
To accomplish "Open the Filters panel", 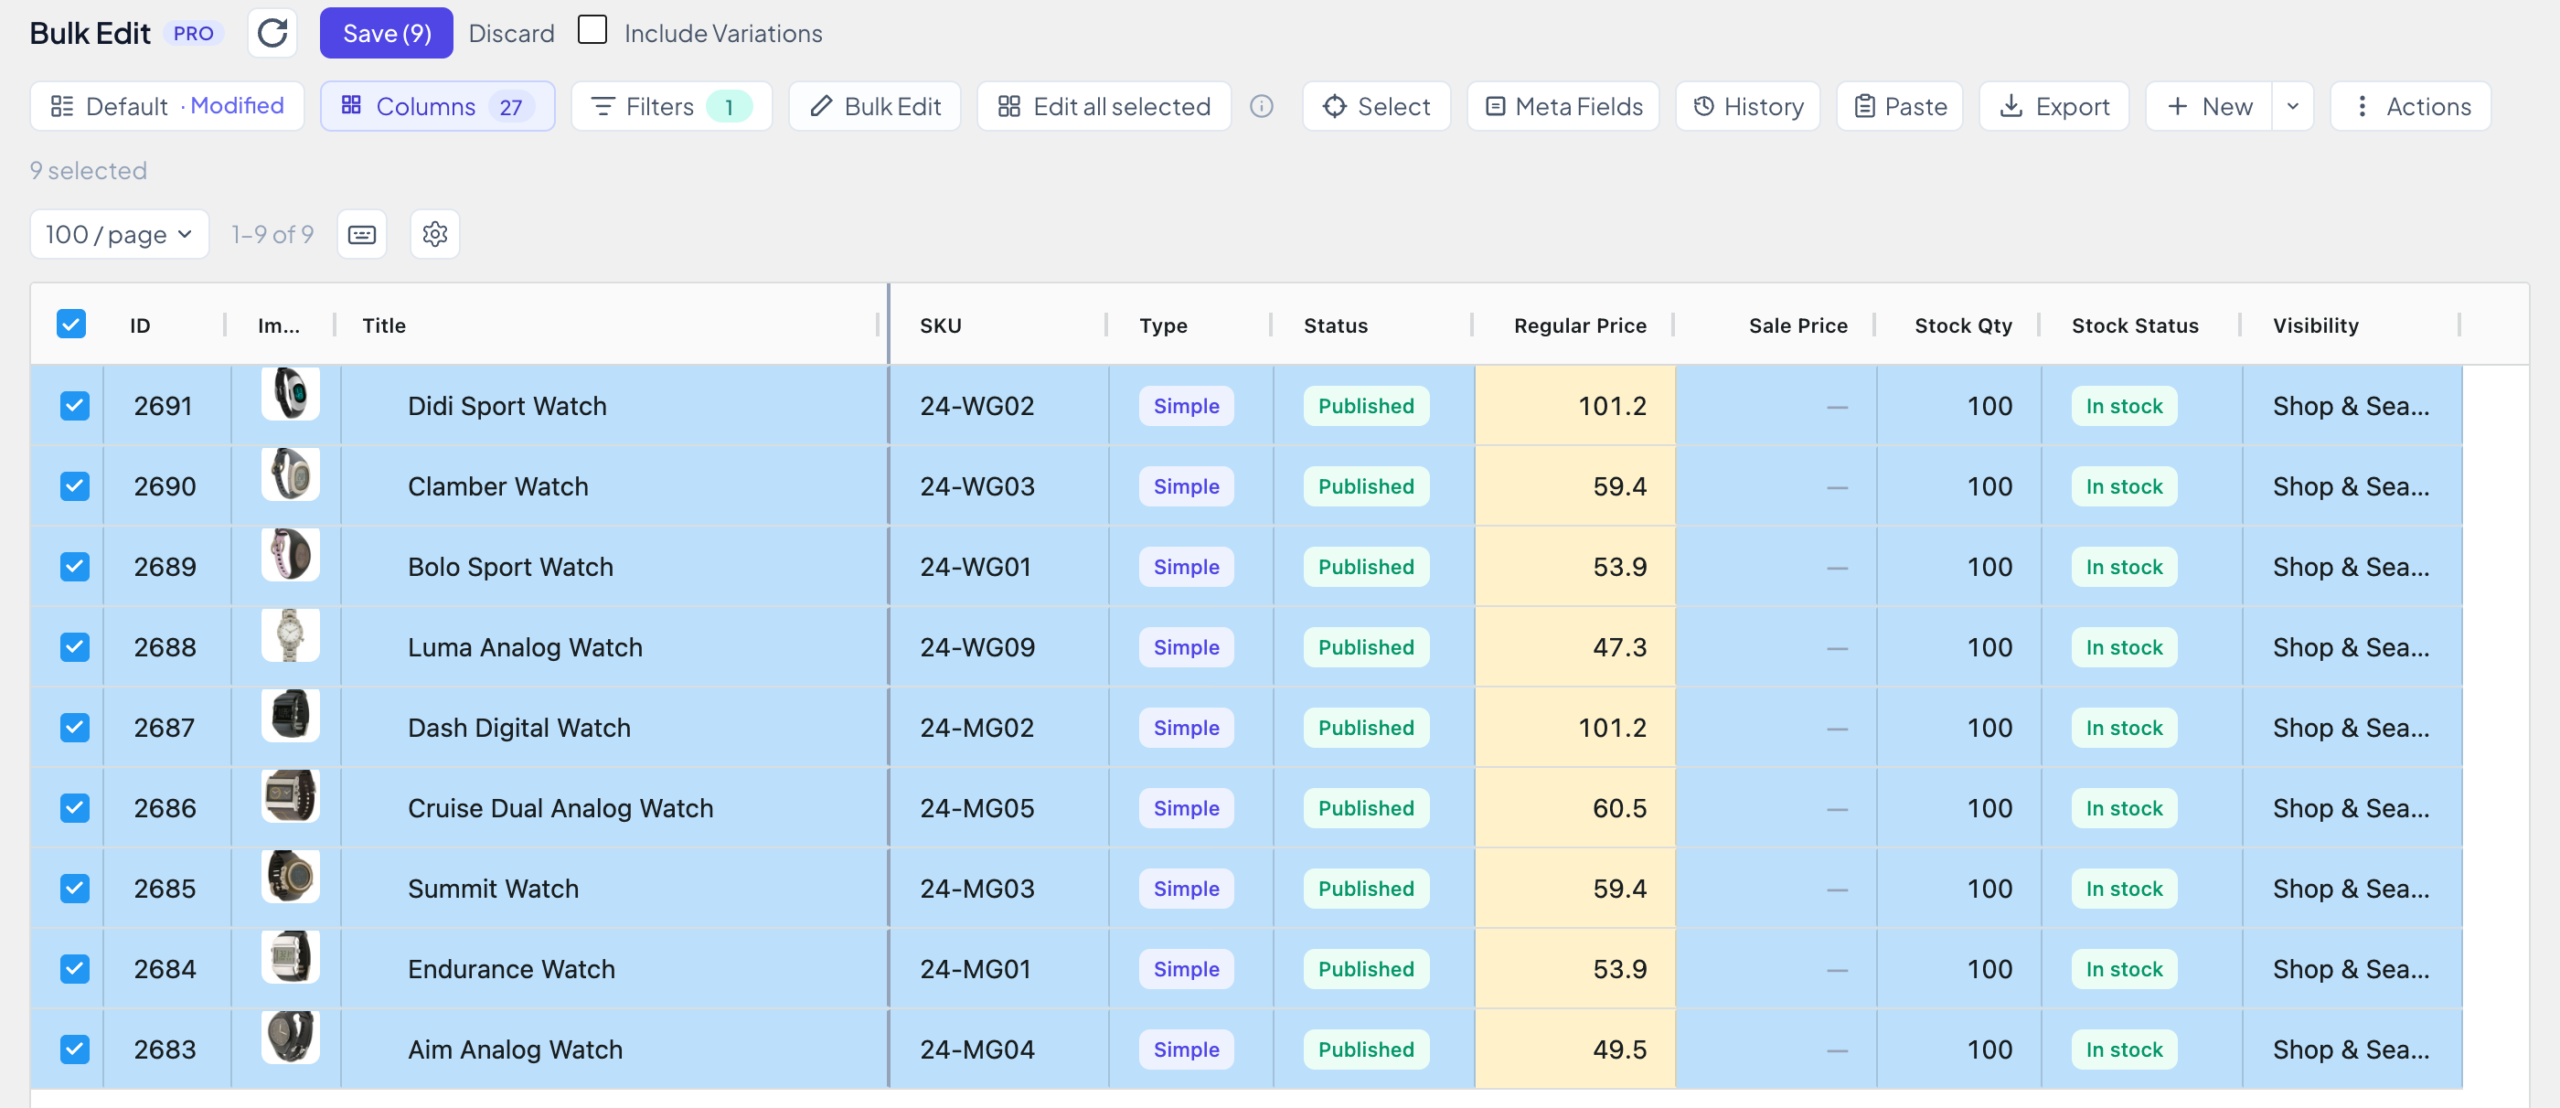I will 672,106.
